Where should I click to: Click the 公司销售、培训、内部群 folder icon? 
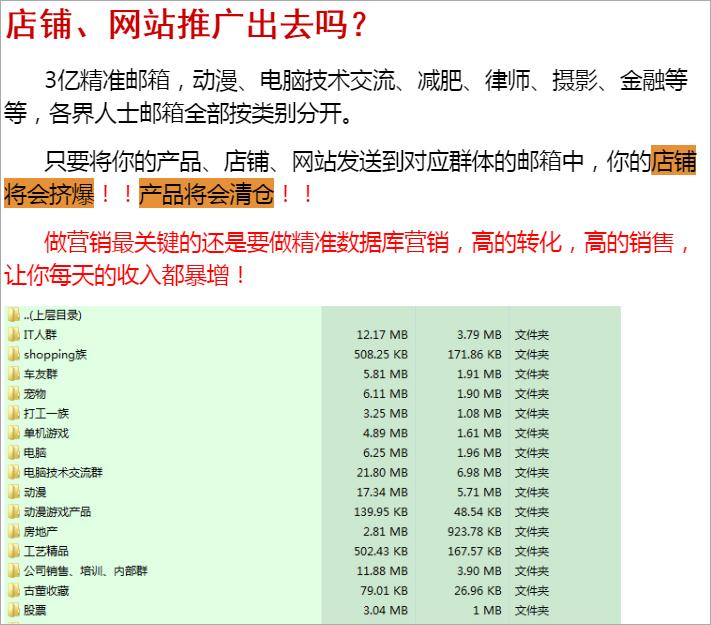[14, 571]
